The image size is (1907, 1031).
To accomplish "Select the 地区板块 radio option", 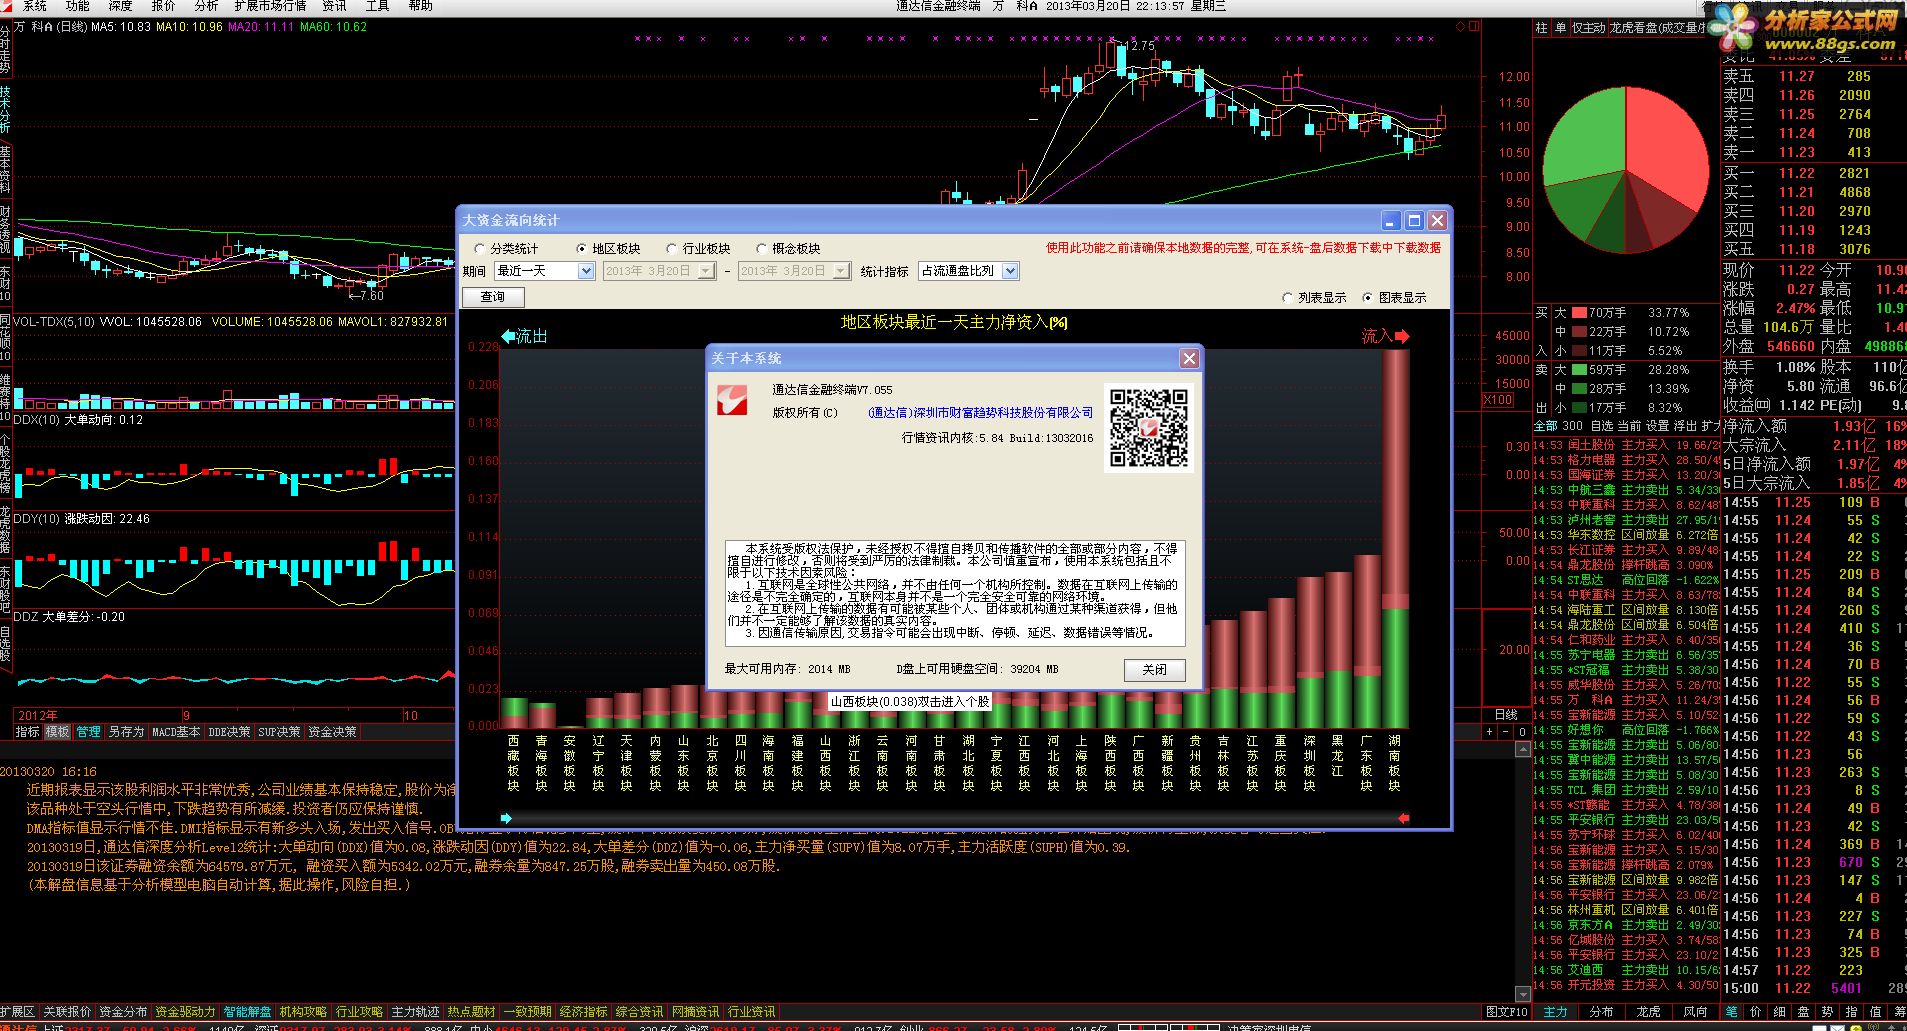I will pos(608,248).
